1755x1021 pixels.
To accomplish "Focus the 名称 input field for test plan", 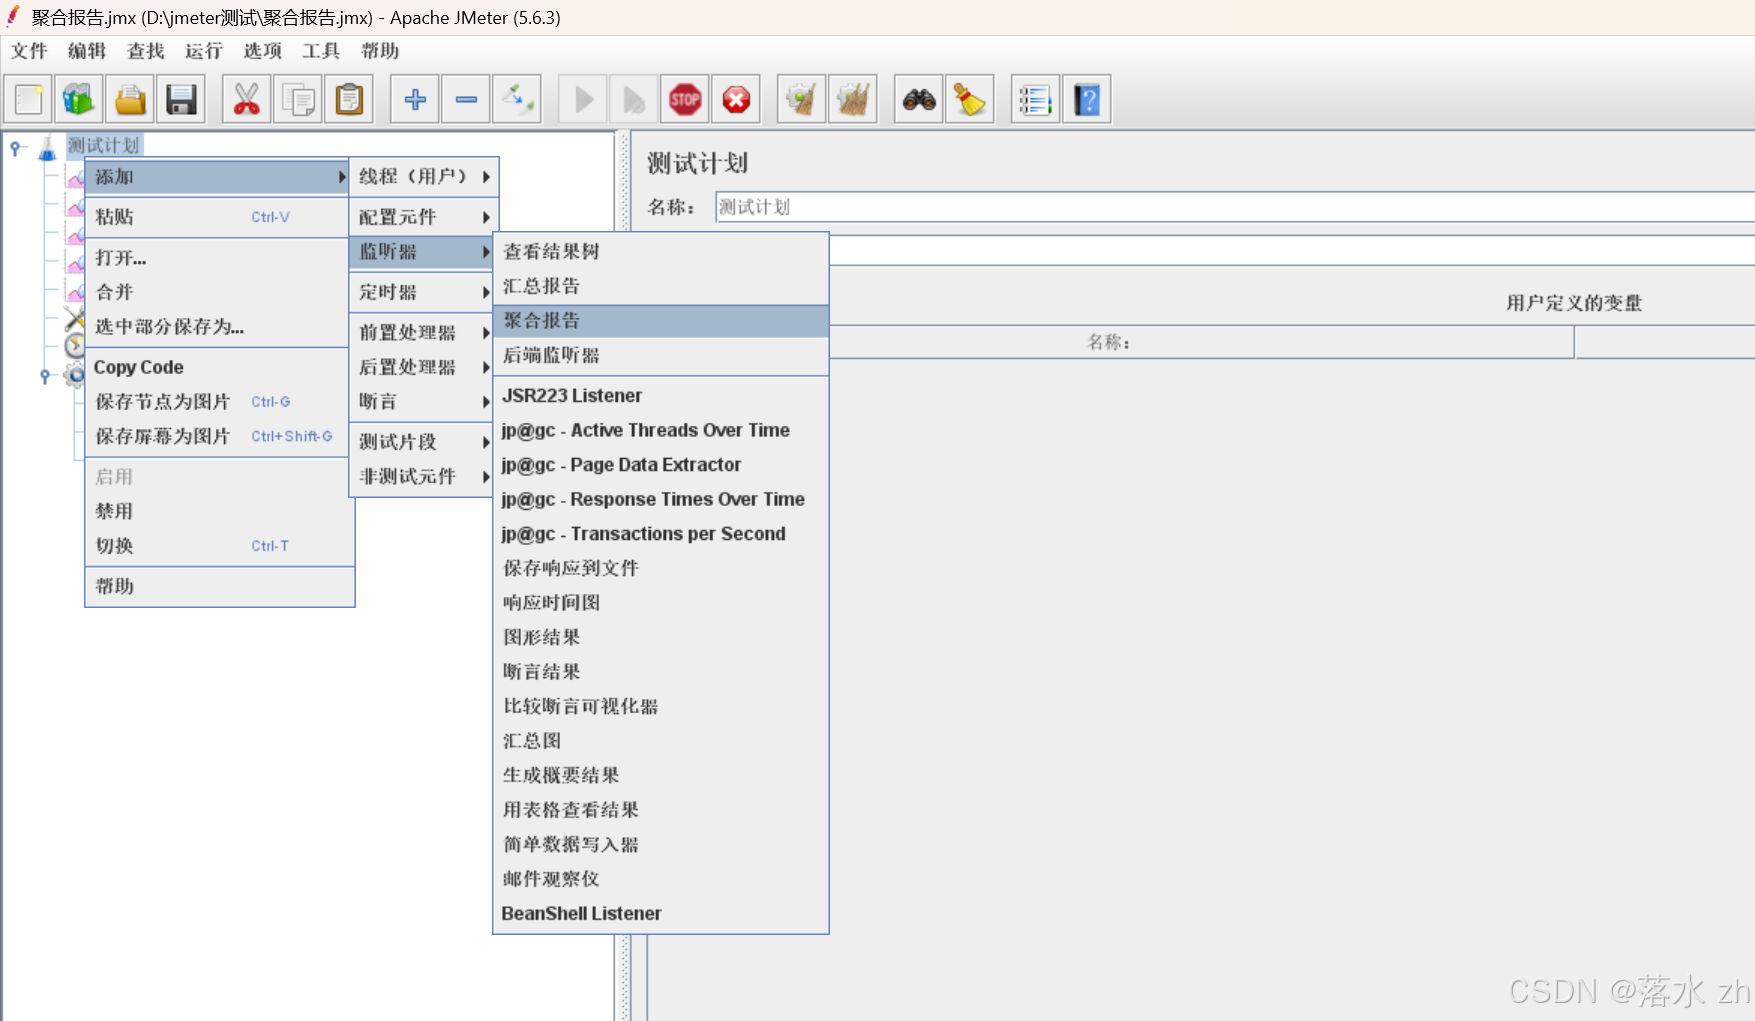I will click(x=1235, y=207).
